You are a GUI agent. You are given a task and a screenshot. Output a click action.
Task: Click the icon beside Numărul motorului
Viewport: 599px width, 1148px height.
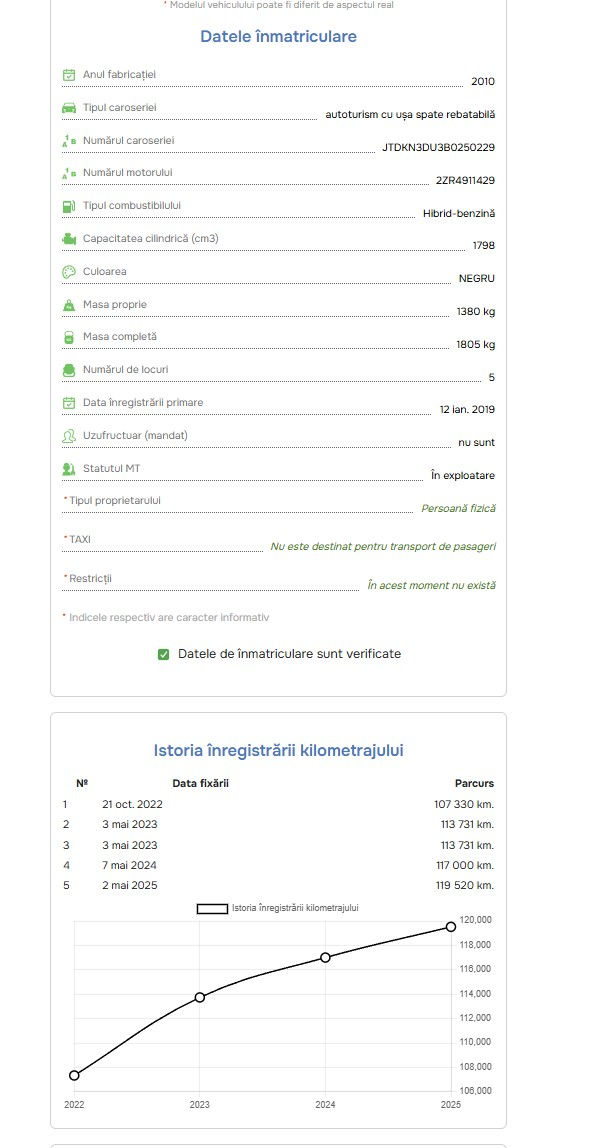pos(69,174)
